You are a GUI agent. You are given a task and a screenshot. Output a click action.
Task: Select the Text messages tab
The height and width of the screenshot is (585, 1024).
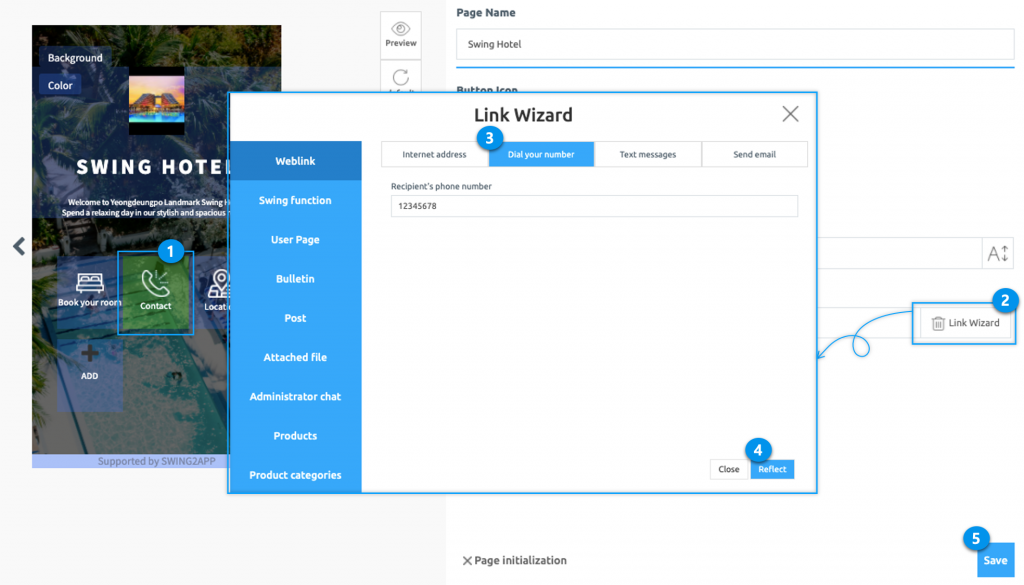pos(648,154)
